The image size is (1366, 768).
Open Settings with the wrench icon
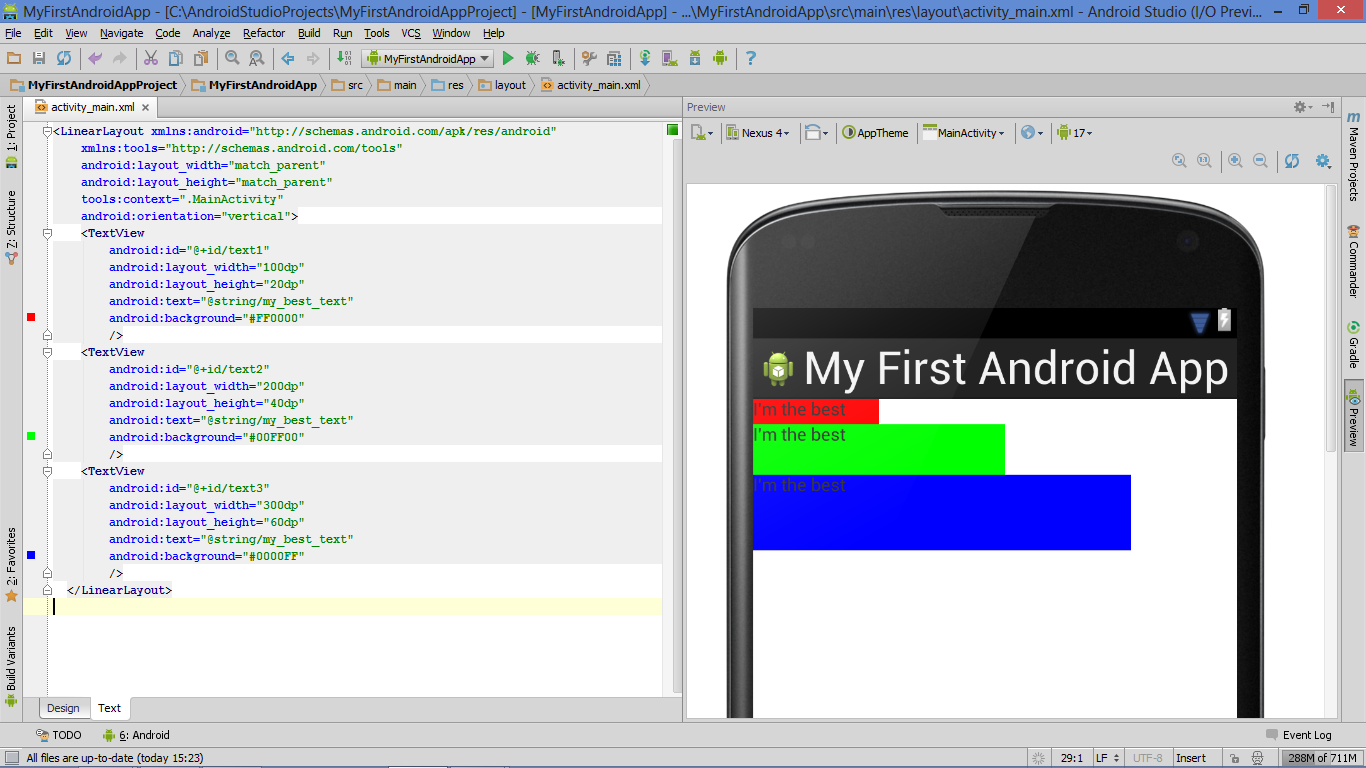pyautogui.click(x=589, y=59)
